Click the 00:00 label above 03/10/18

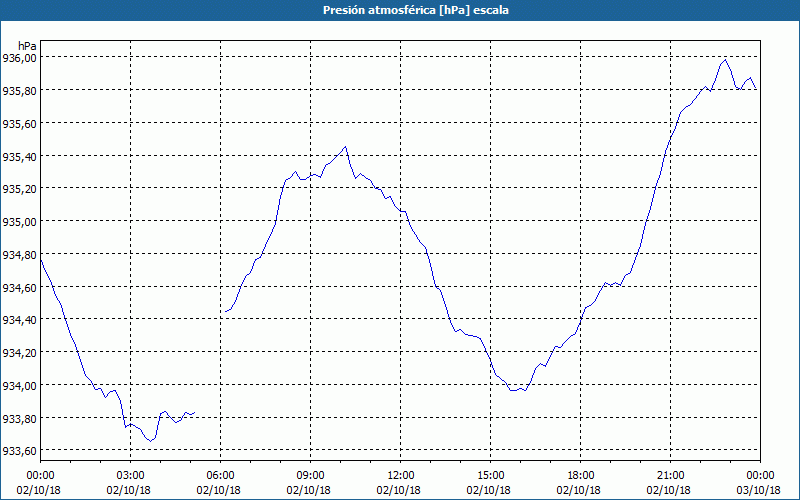[760, 476]
